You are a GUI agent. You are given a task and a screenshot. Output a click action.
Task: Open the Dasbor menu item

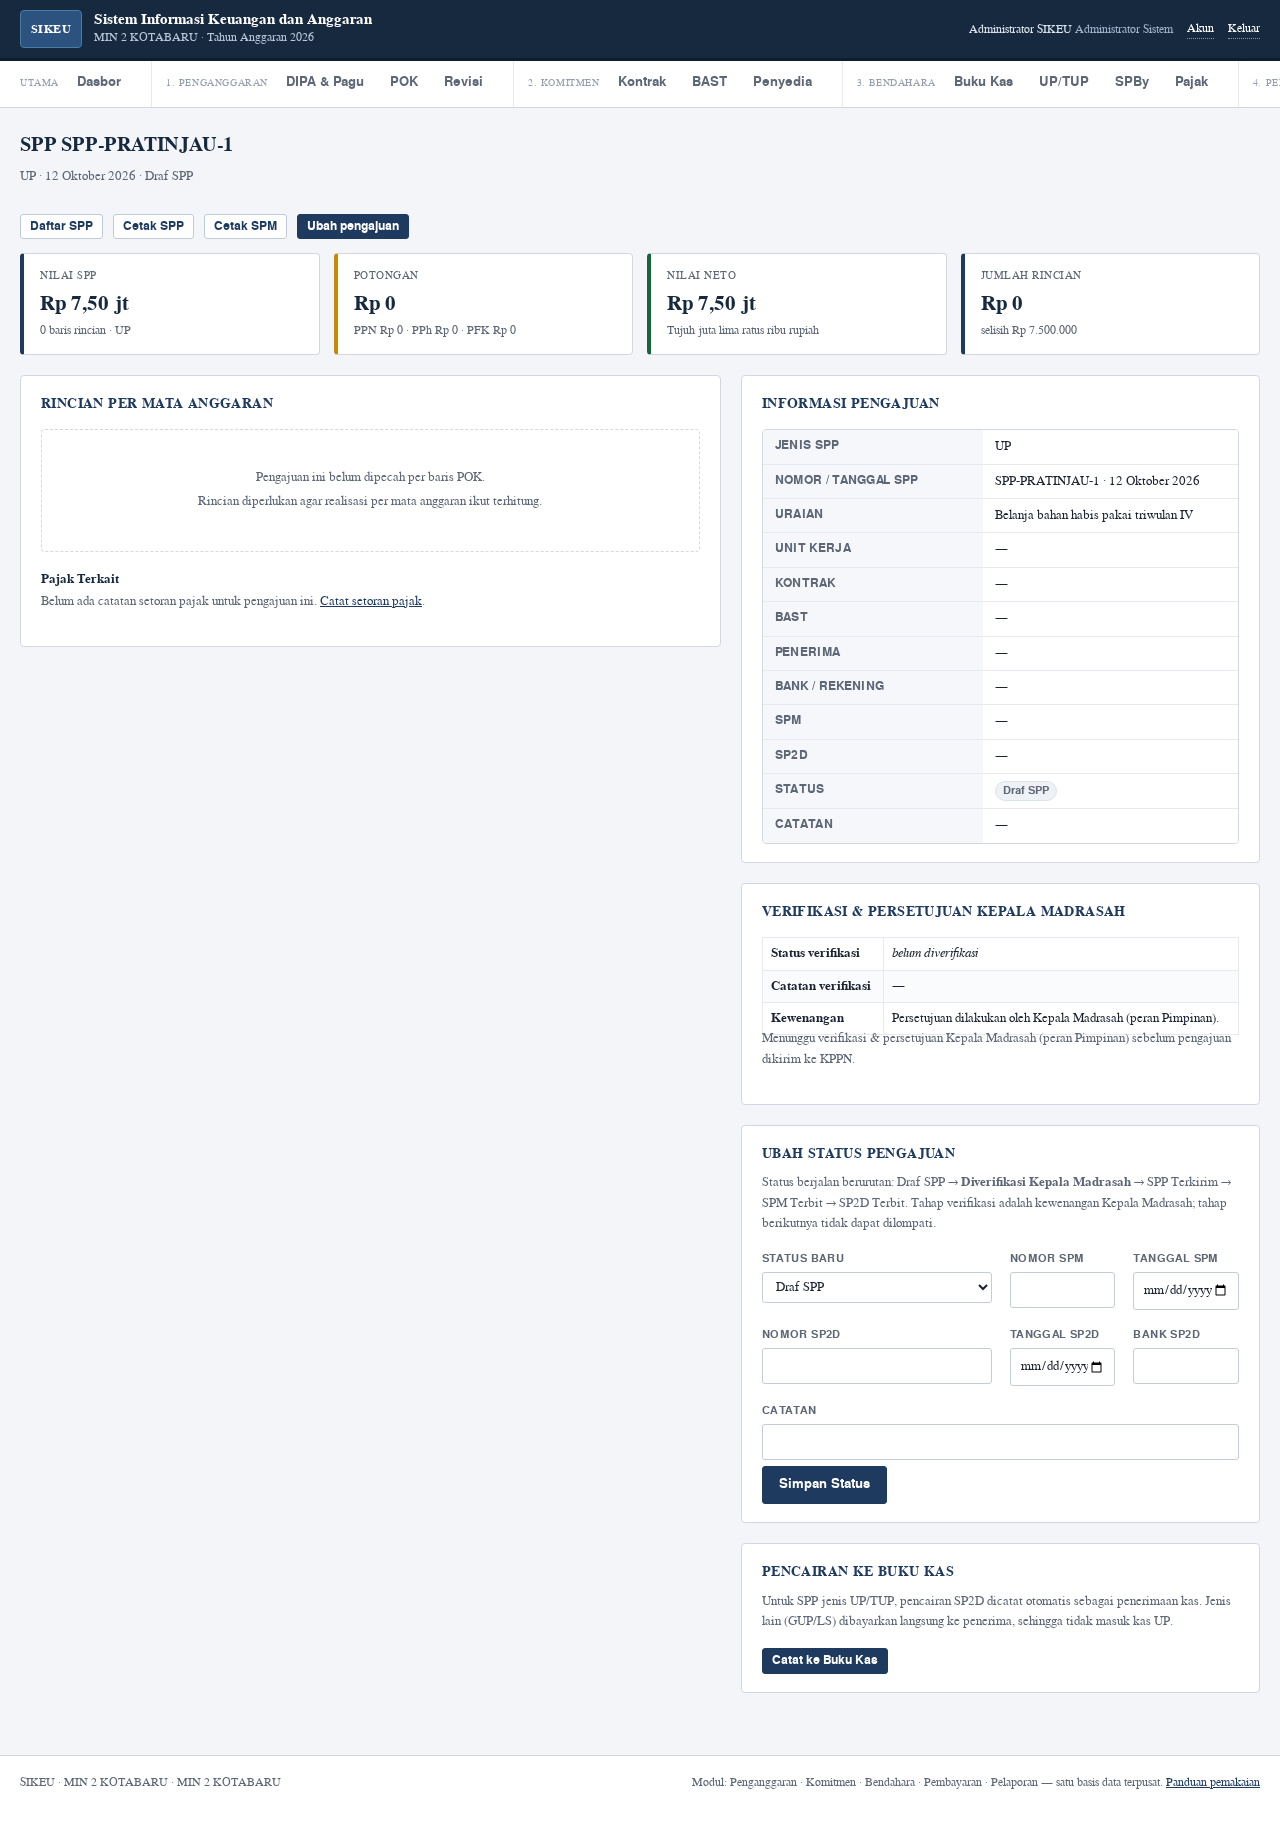(99, 82)
